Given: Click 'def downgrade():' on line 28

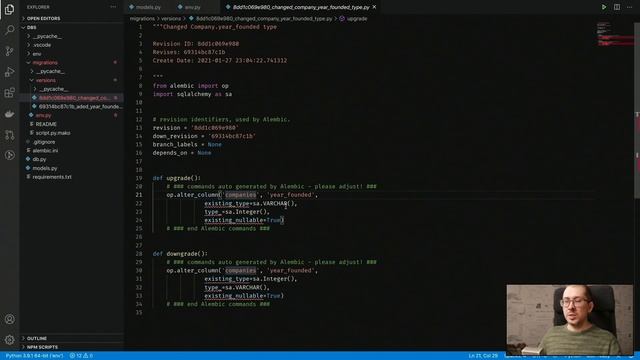Looking at the screenshot, I should click(180, 253).
